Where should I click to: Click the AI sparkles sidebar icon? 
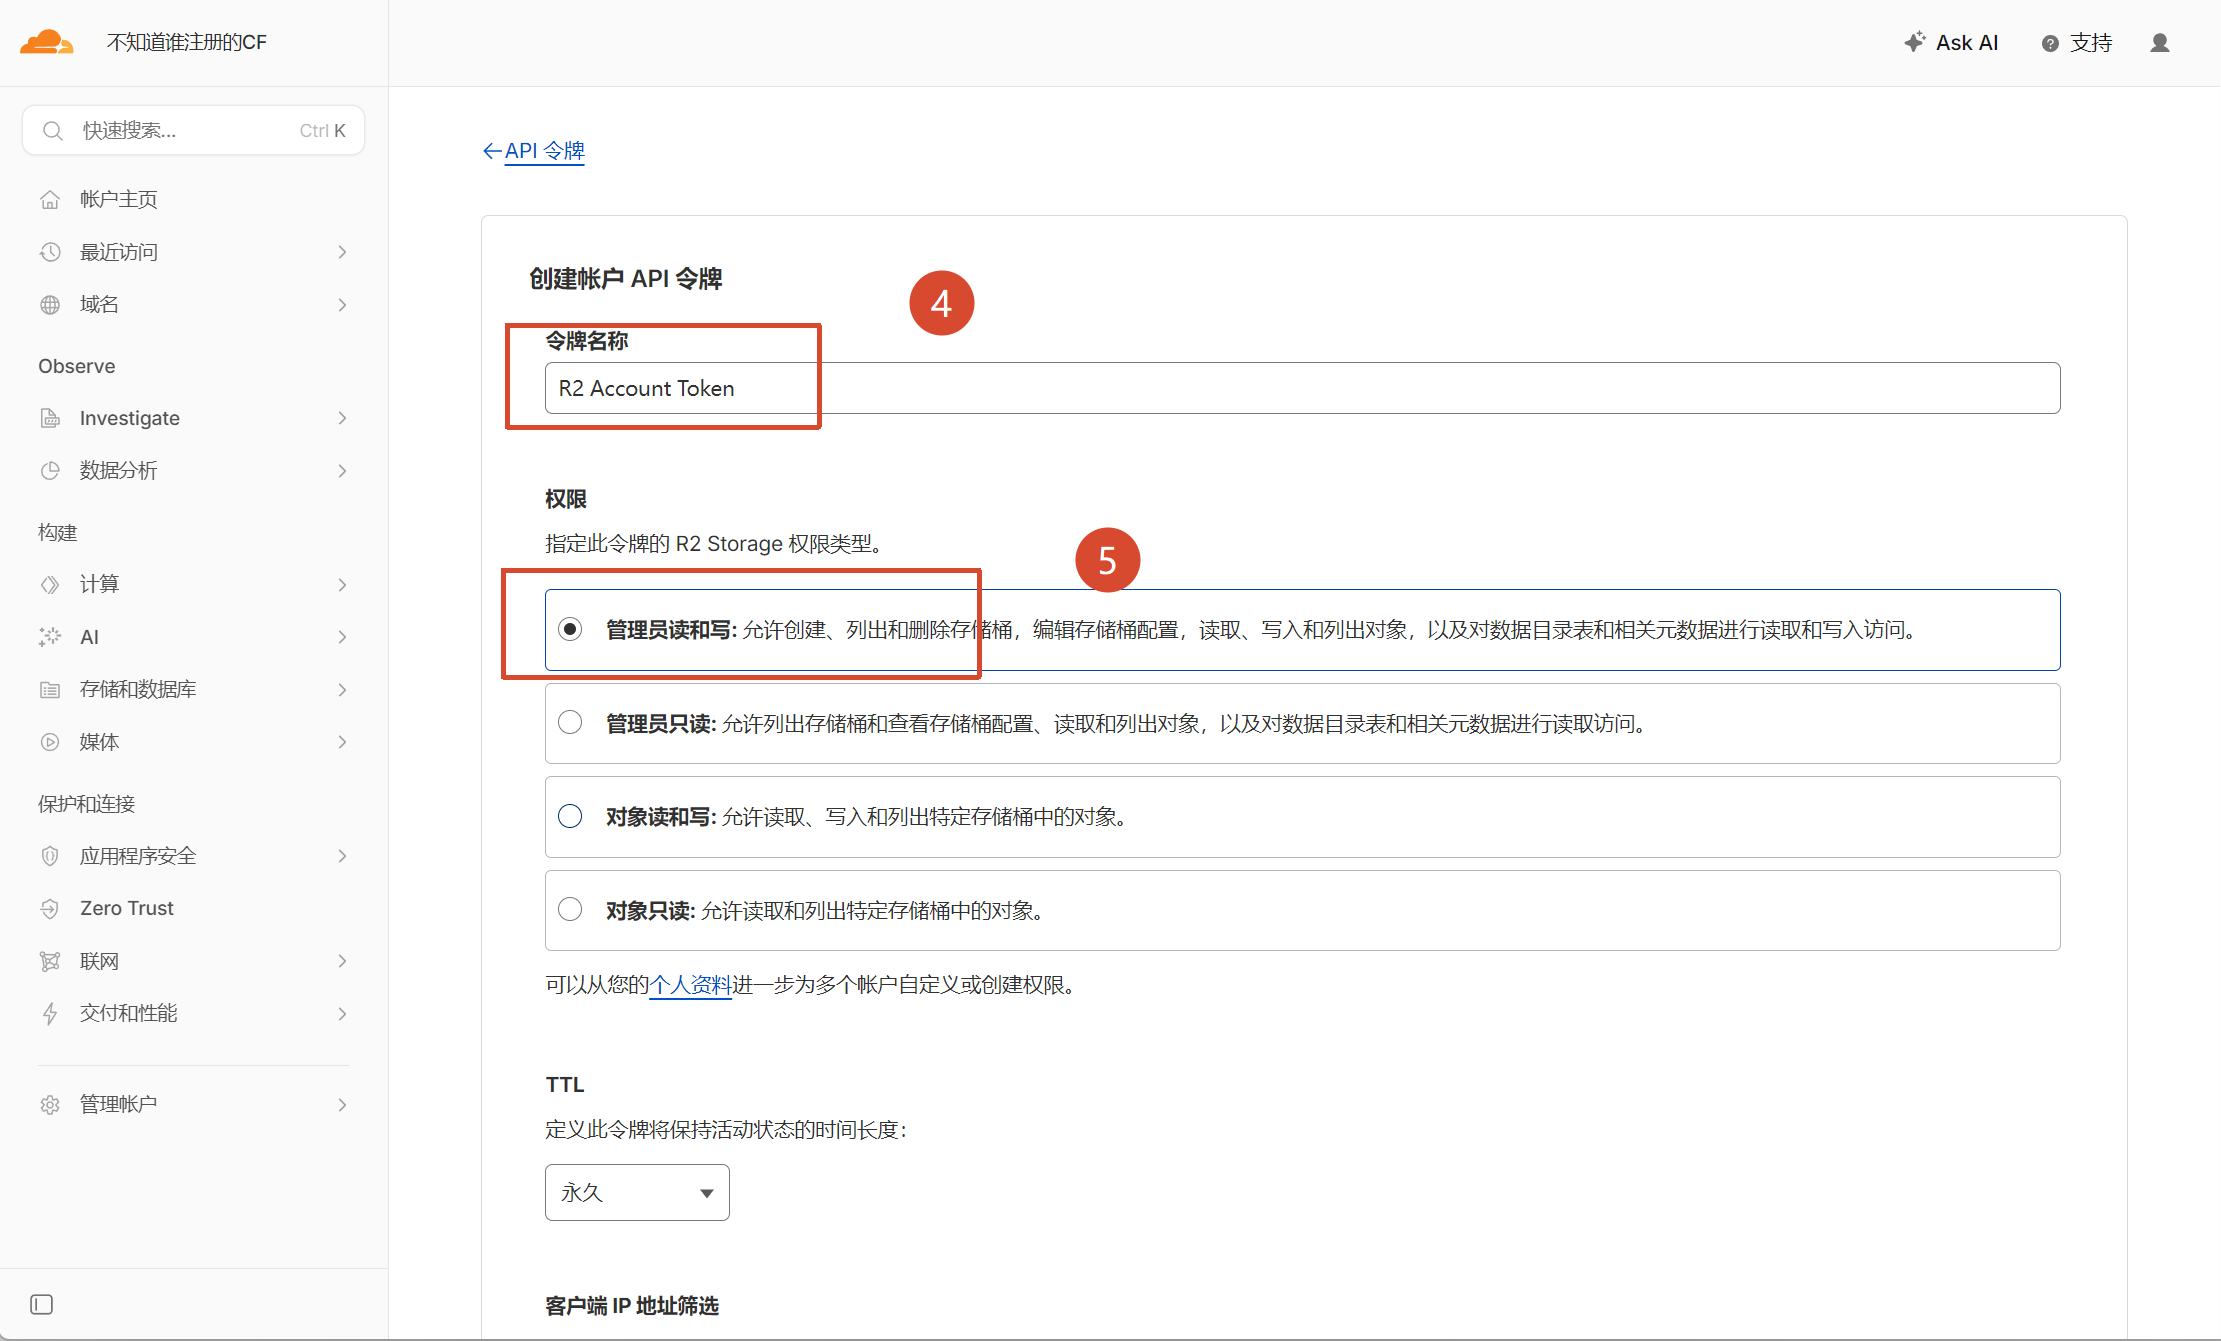pyautogui.click(x=50, y=637)
